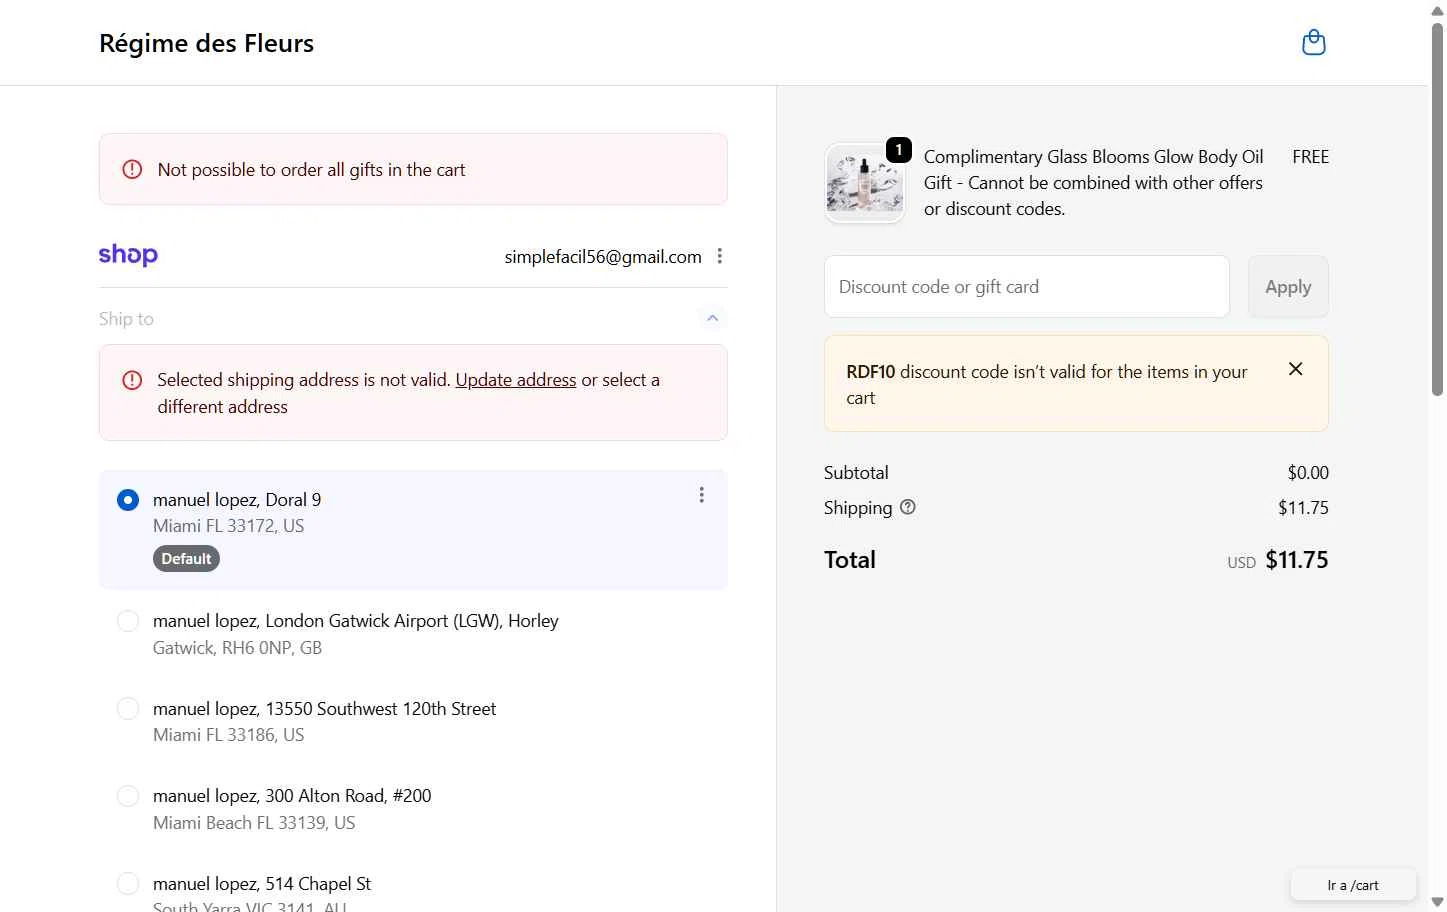The height and width of the screenshot is (912, 1447).
Task: Open the shopping bag cart icon
Action: 1313,43
